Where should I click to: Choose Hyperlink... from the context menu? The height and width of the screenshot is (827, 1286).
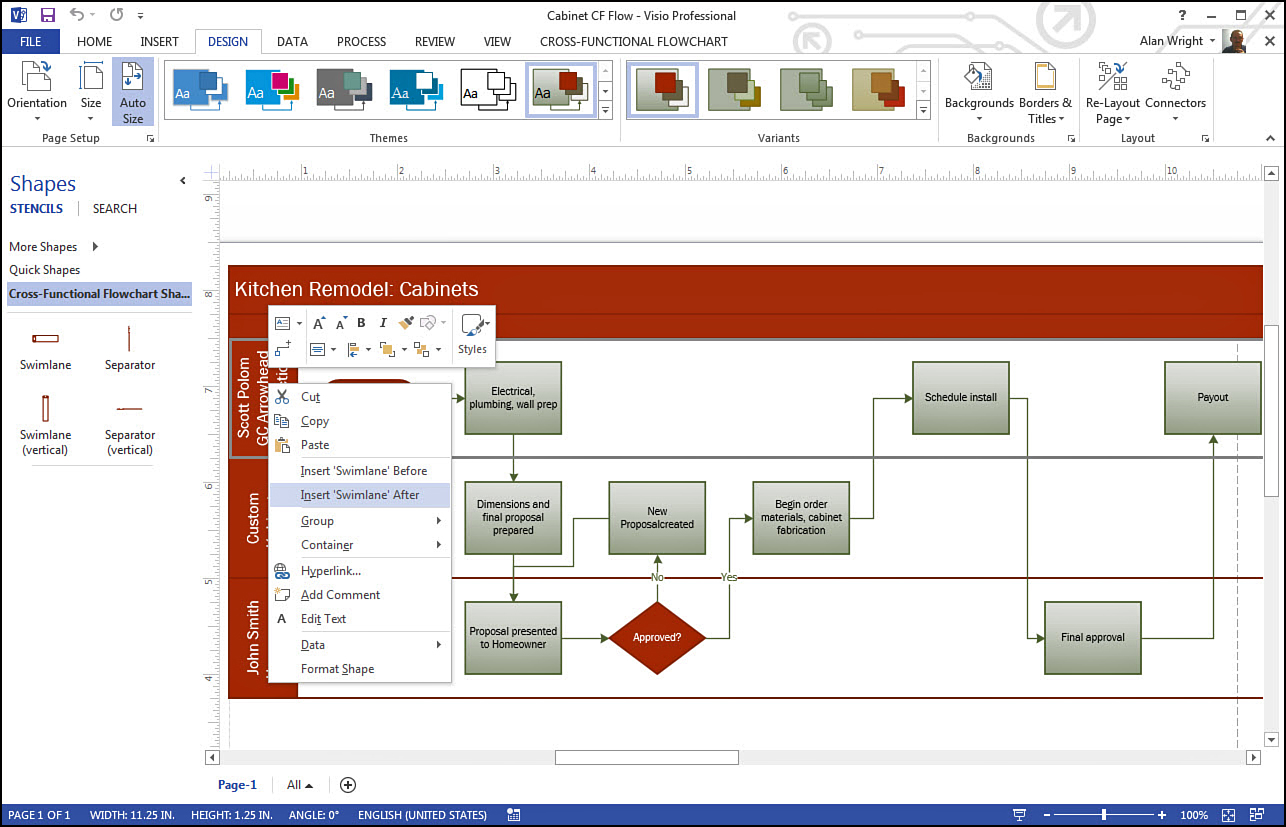360,571
